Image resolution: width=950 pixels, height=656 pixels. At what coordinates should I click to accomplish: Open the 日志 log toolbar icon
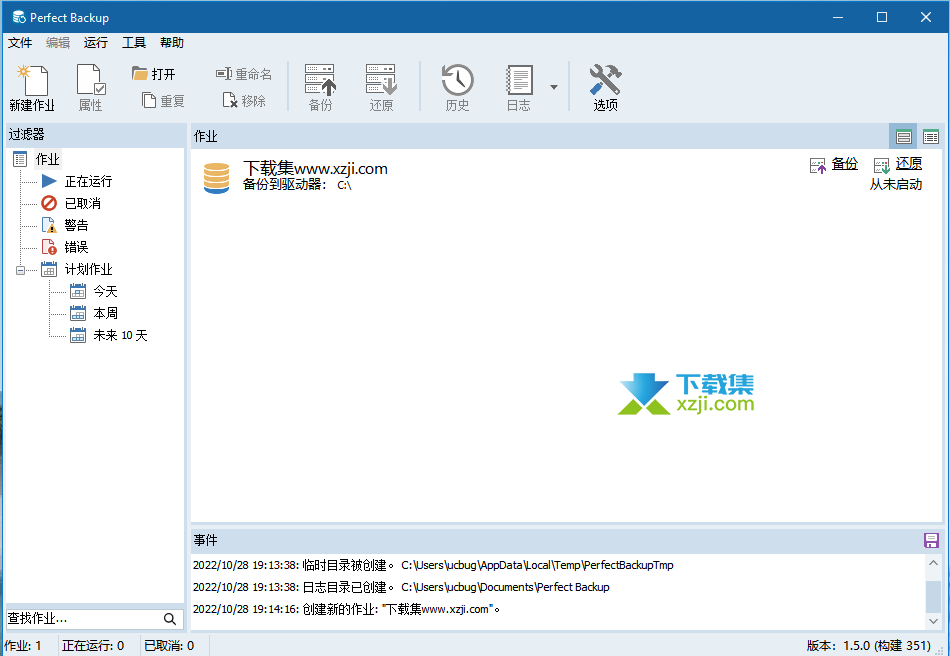pyautogui.click(x=519, y=87)
